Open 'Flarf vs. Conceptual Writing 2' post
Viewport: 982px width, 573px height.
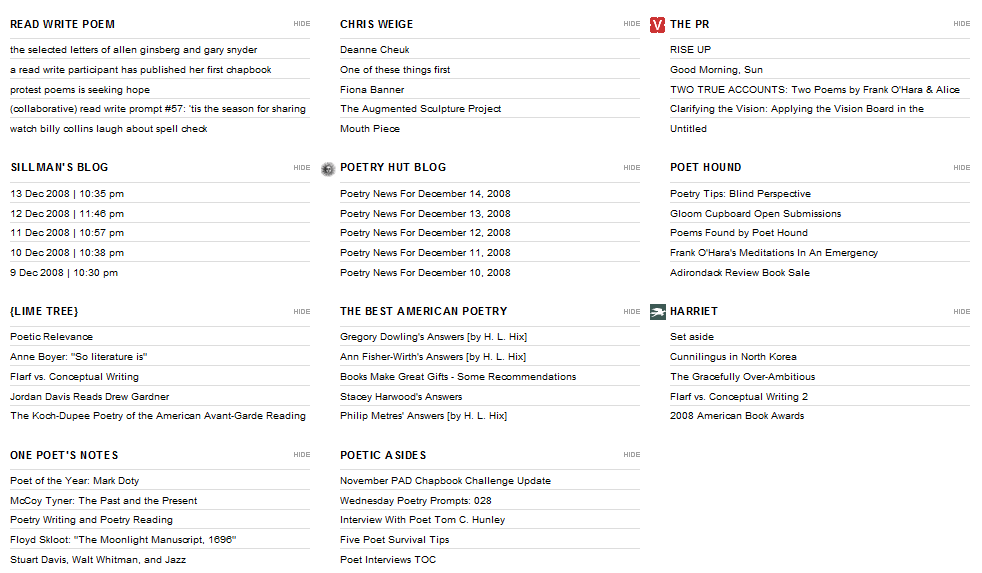coord(739,396)
